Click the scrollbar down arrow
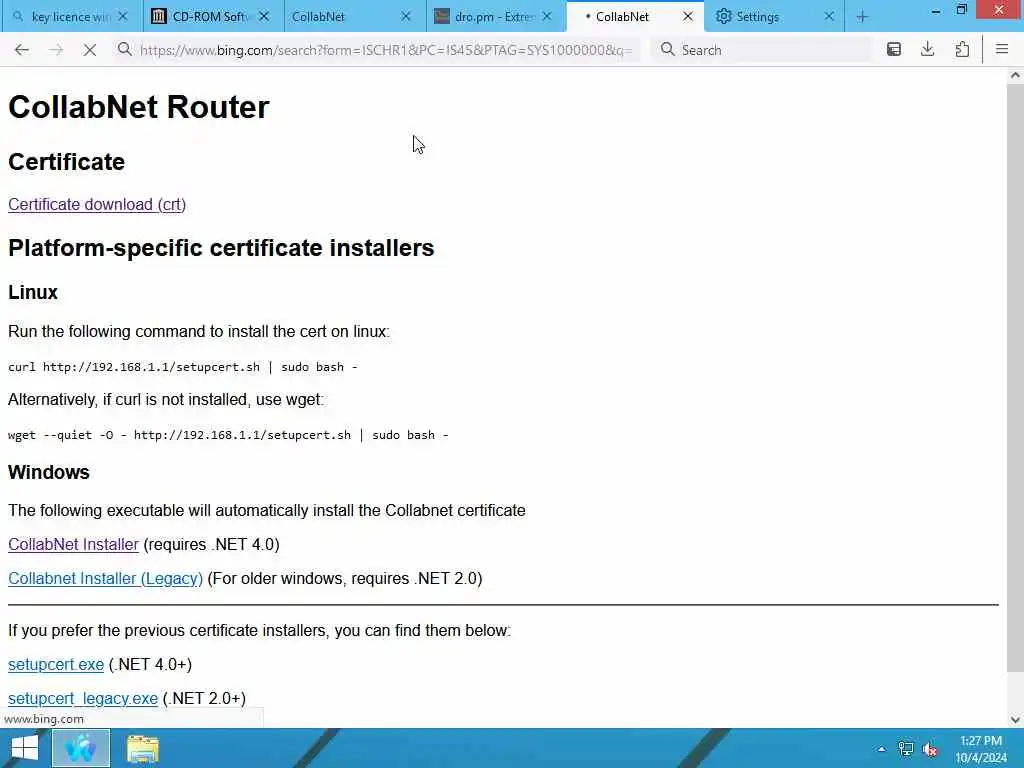 pyautogui.click(x=1015, y=720)
